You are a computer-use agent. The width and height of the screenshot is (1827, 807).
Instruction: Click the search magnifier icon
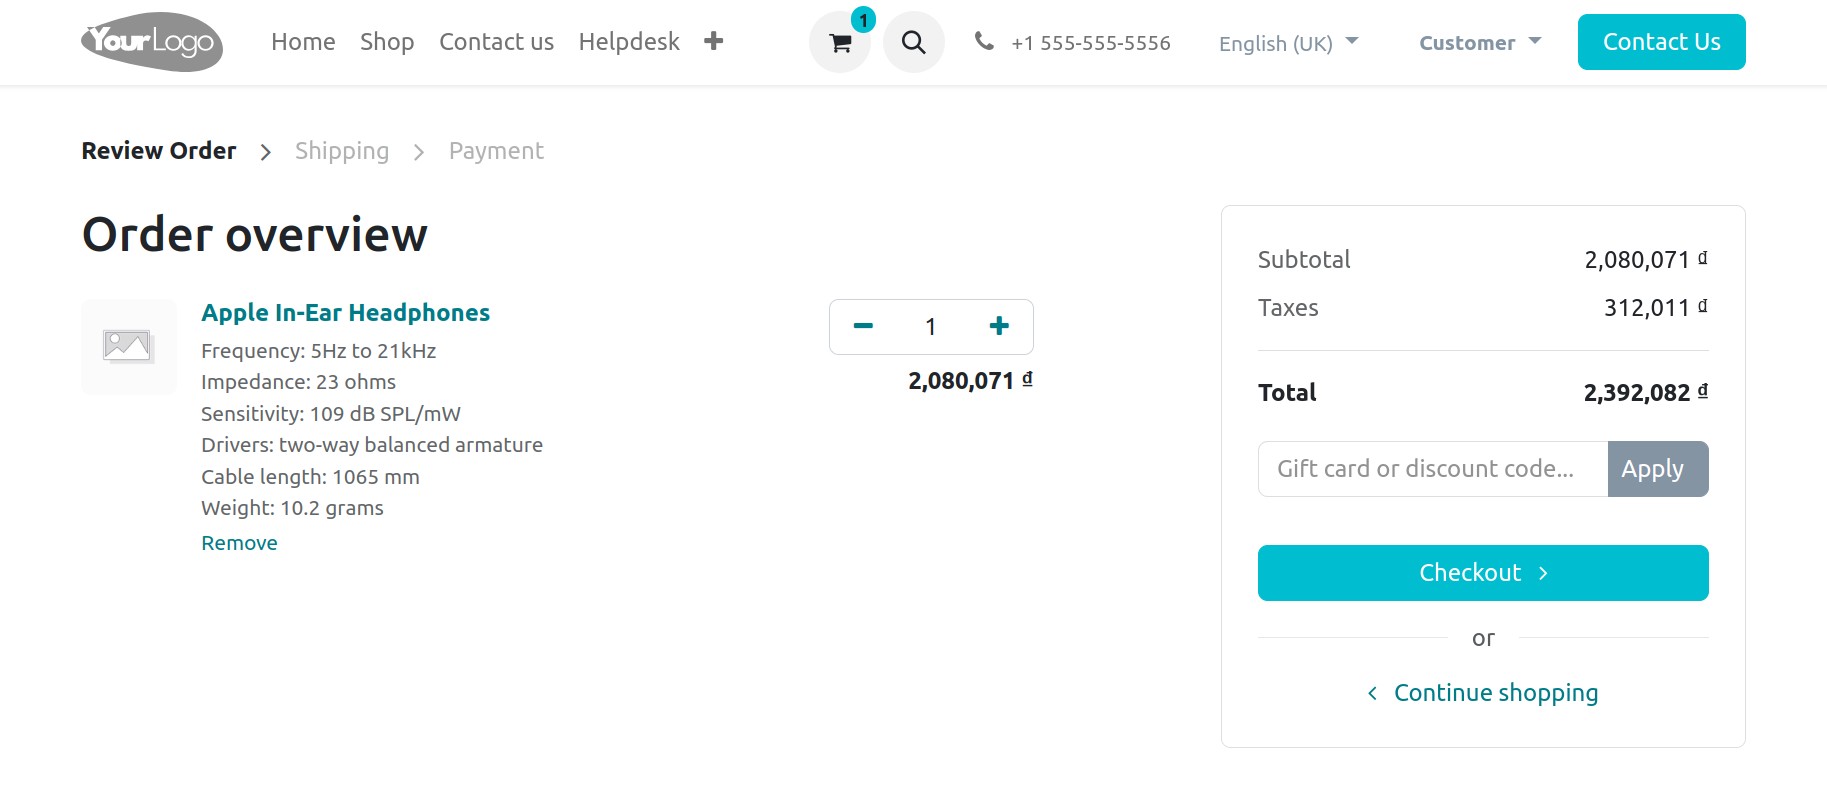(913, 42)
